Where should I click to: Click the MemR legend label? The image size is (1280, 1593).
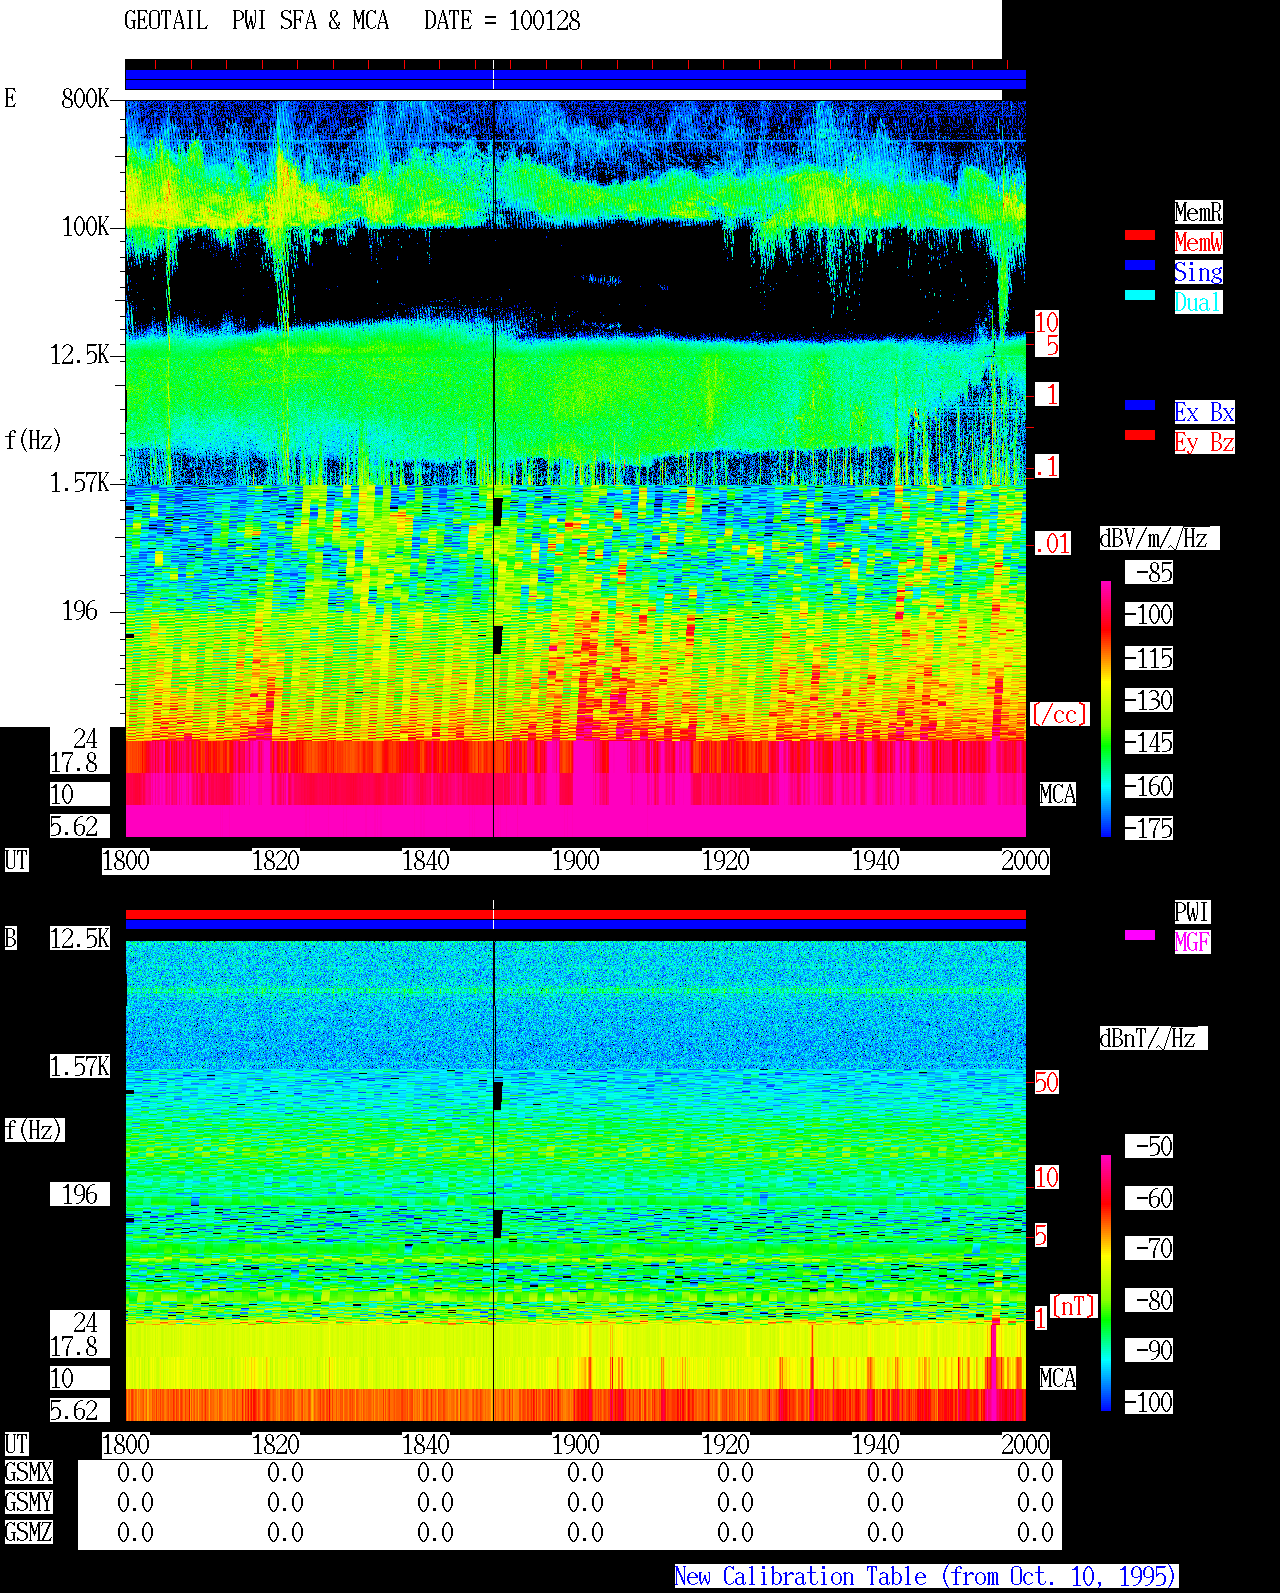coord(1198,212)
